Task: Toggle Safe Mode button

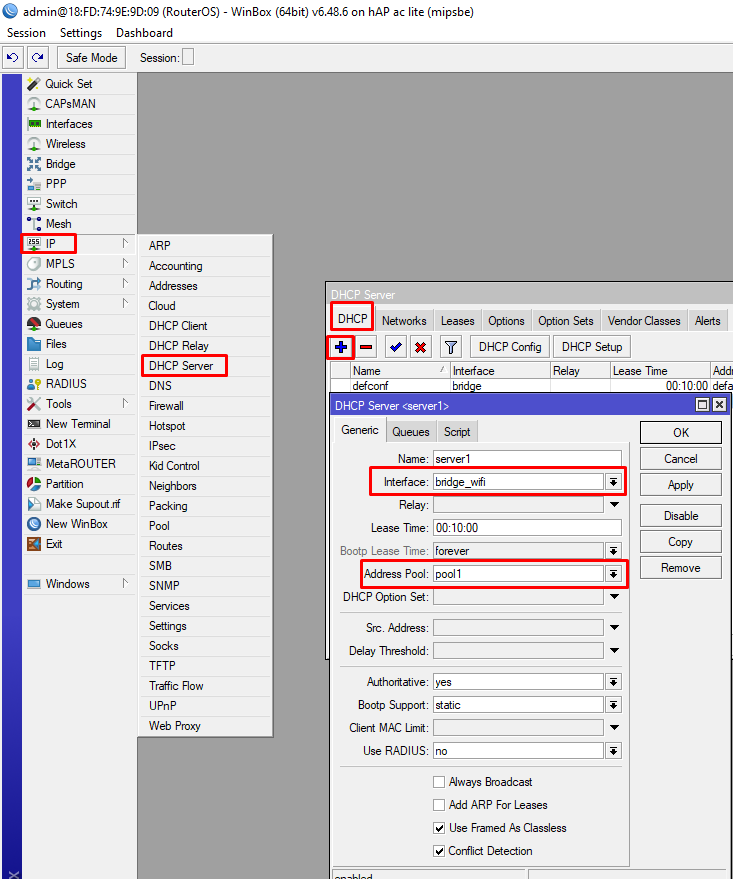Action: 91,58
